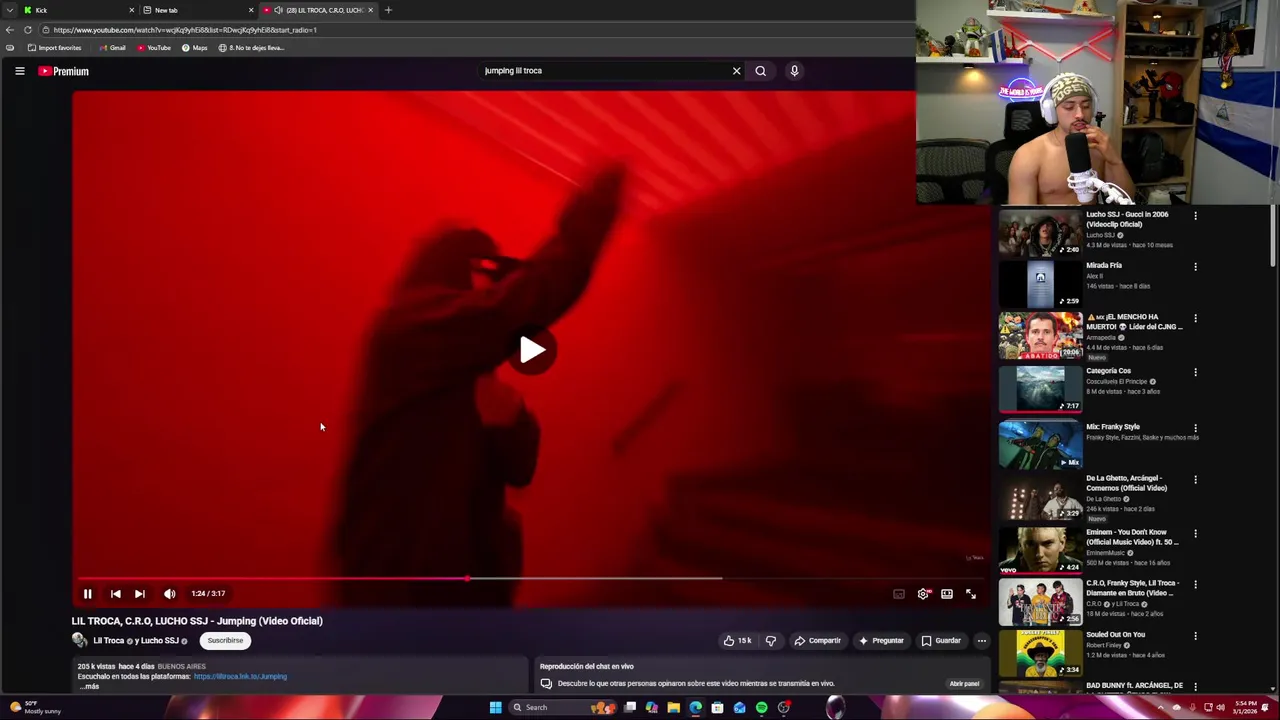Enter fullscreen mode
This screenshot has height=720, width=1280.
click(x=971, y=594)
